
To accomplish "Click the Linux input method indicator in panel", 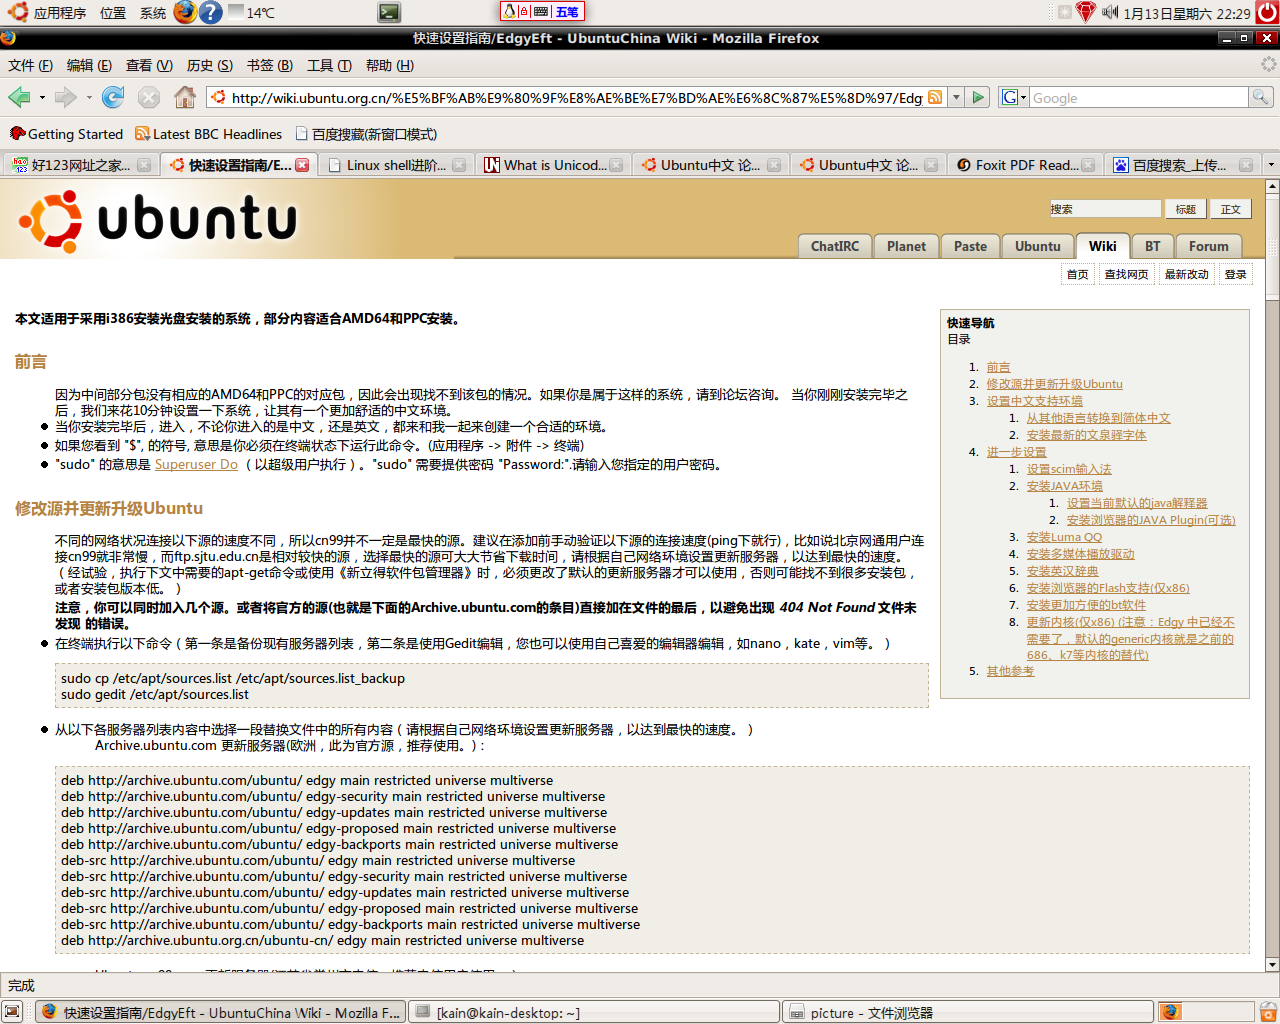I will (x=542, y=12).
